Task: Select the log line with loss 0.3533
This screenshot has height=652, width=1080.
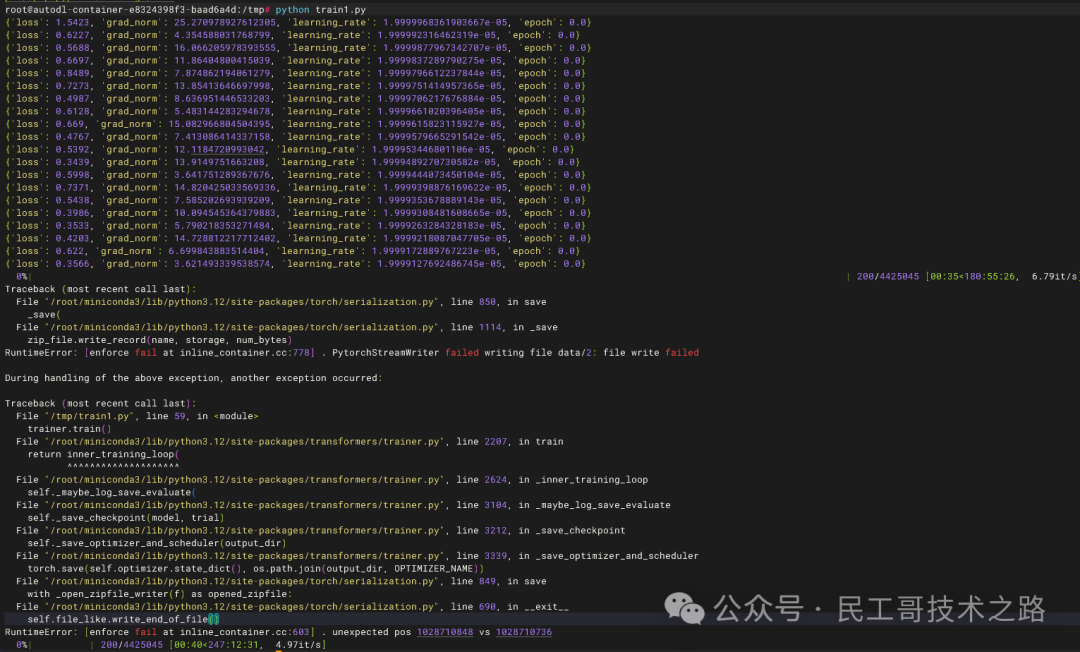Action: point(295,225)
